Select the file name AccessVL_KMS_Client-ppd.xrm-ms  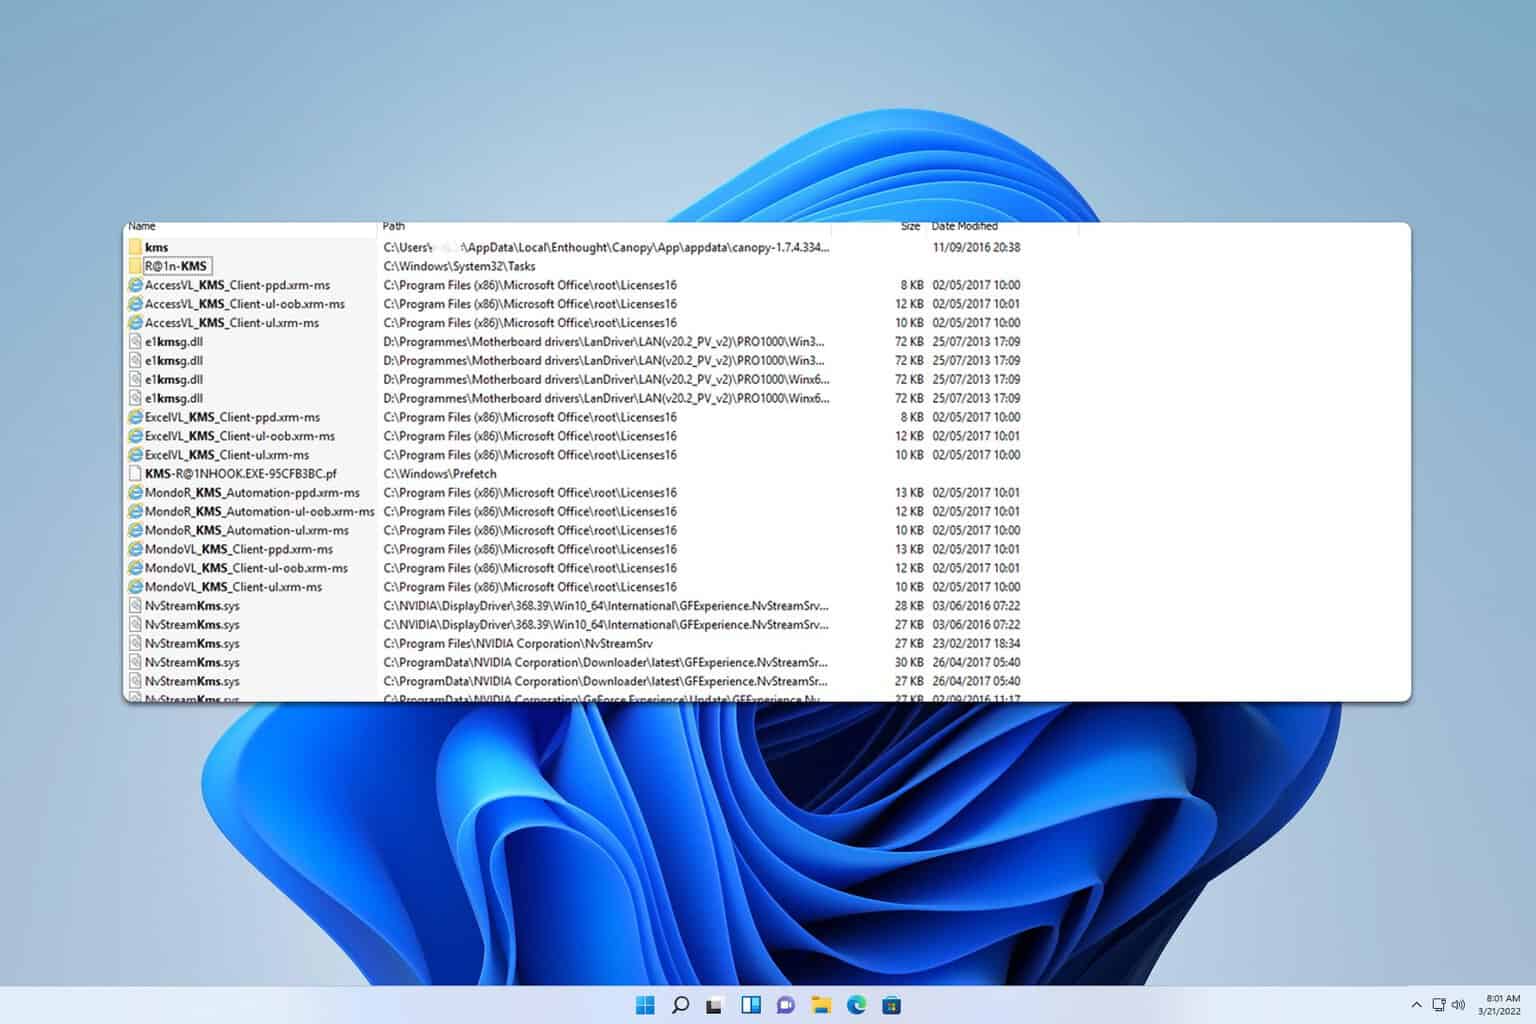click(237, 285)
